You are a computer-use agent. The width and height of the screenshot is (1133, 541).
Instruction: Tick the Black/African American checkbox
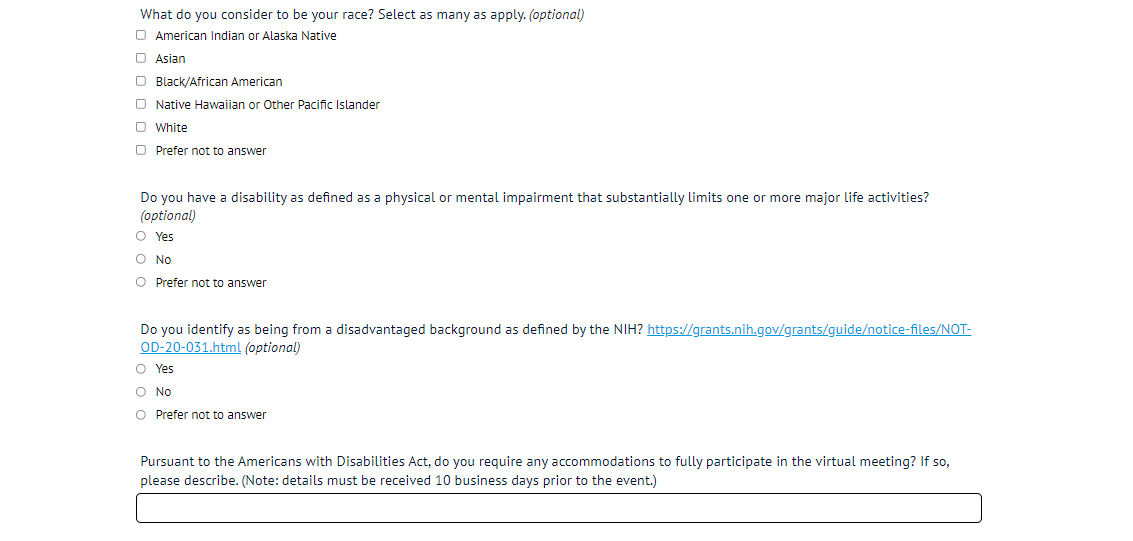point(141,82)
